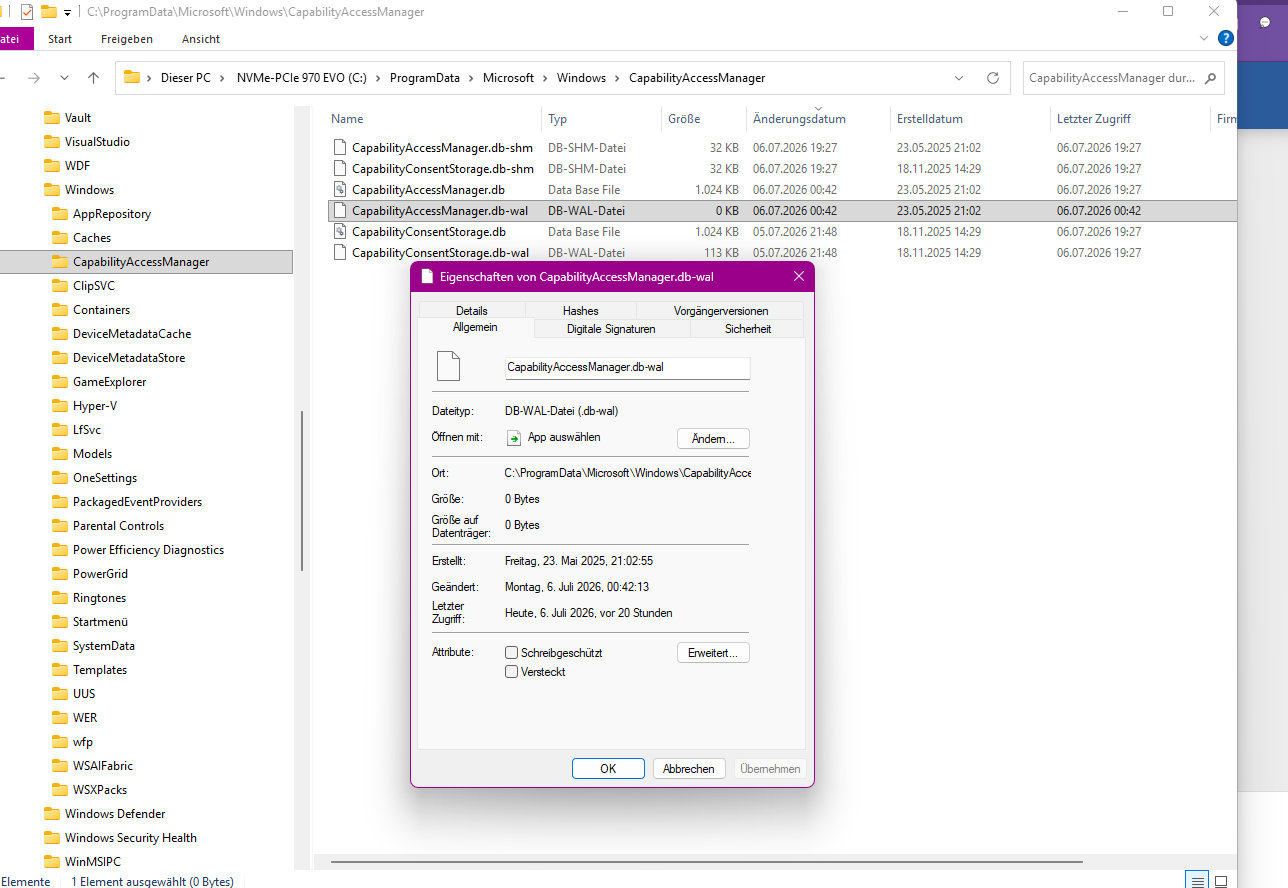Switch to the Details tab in properties dialog
Viewport: 1288px width, 888px height.
[x=472, y=311]
